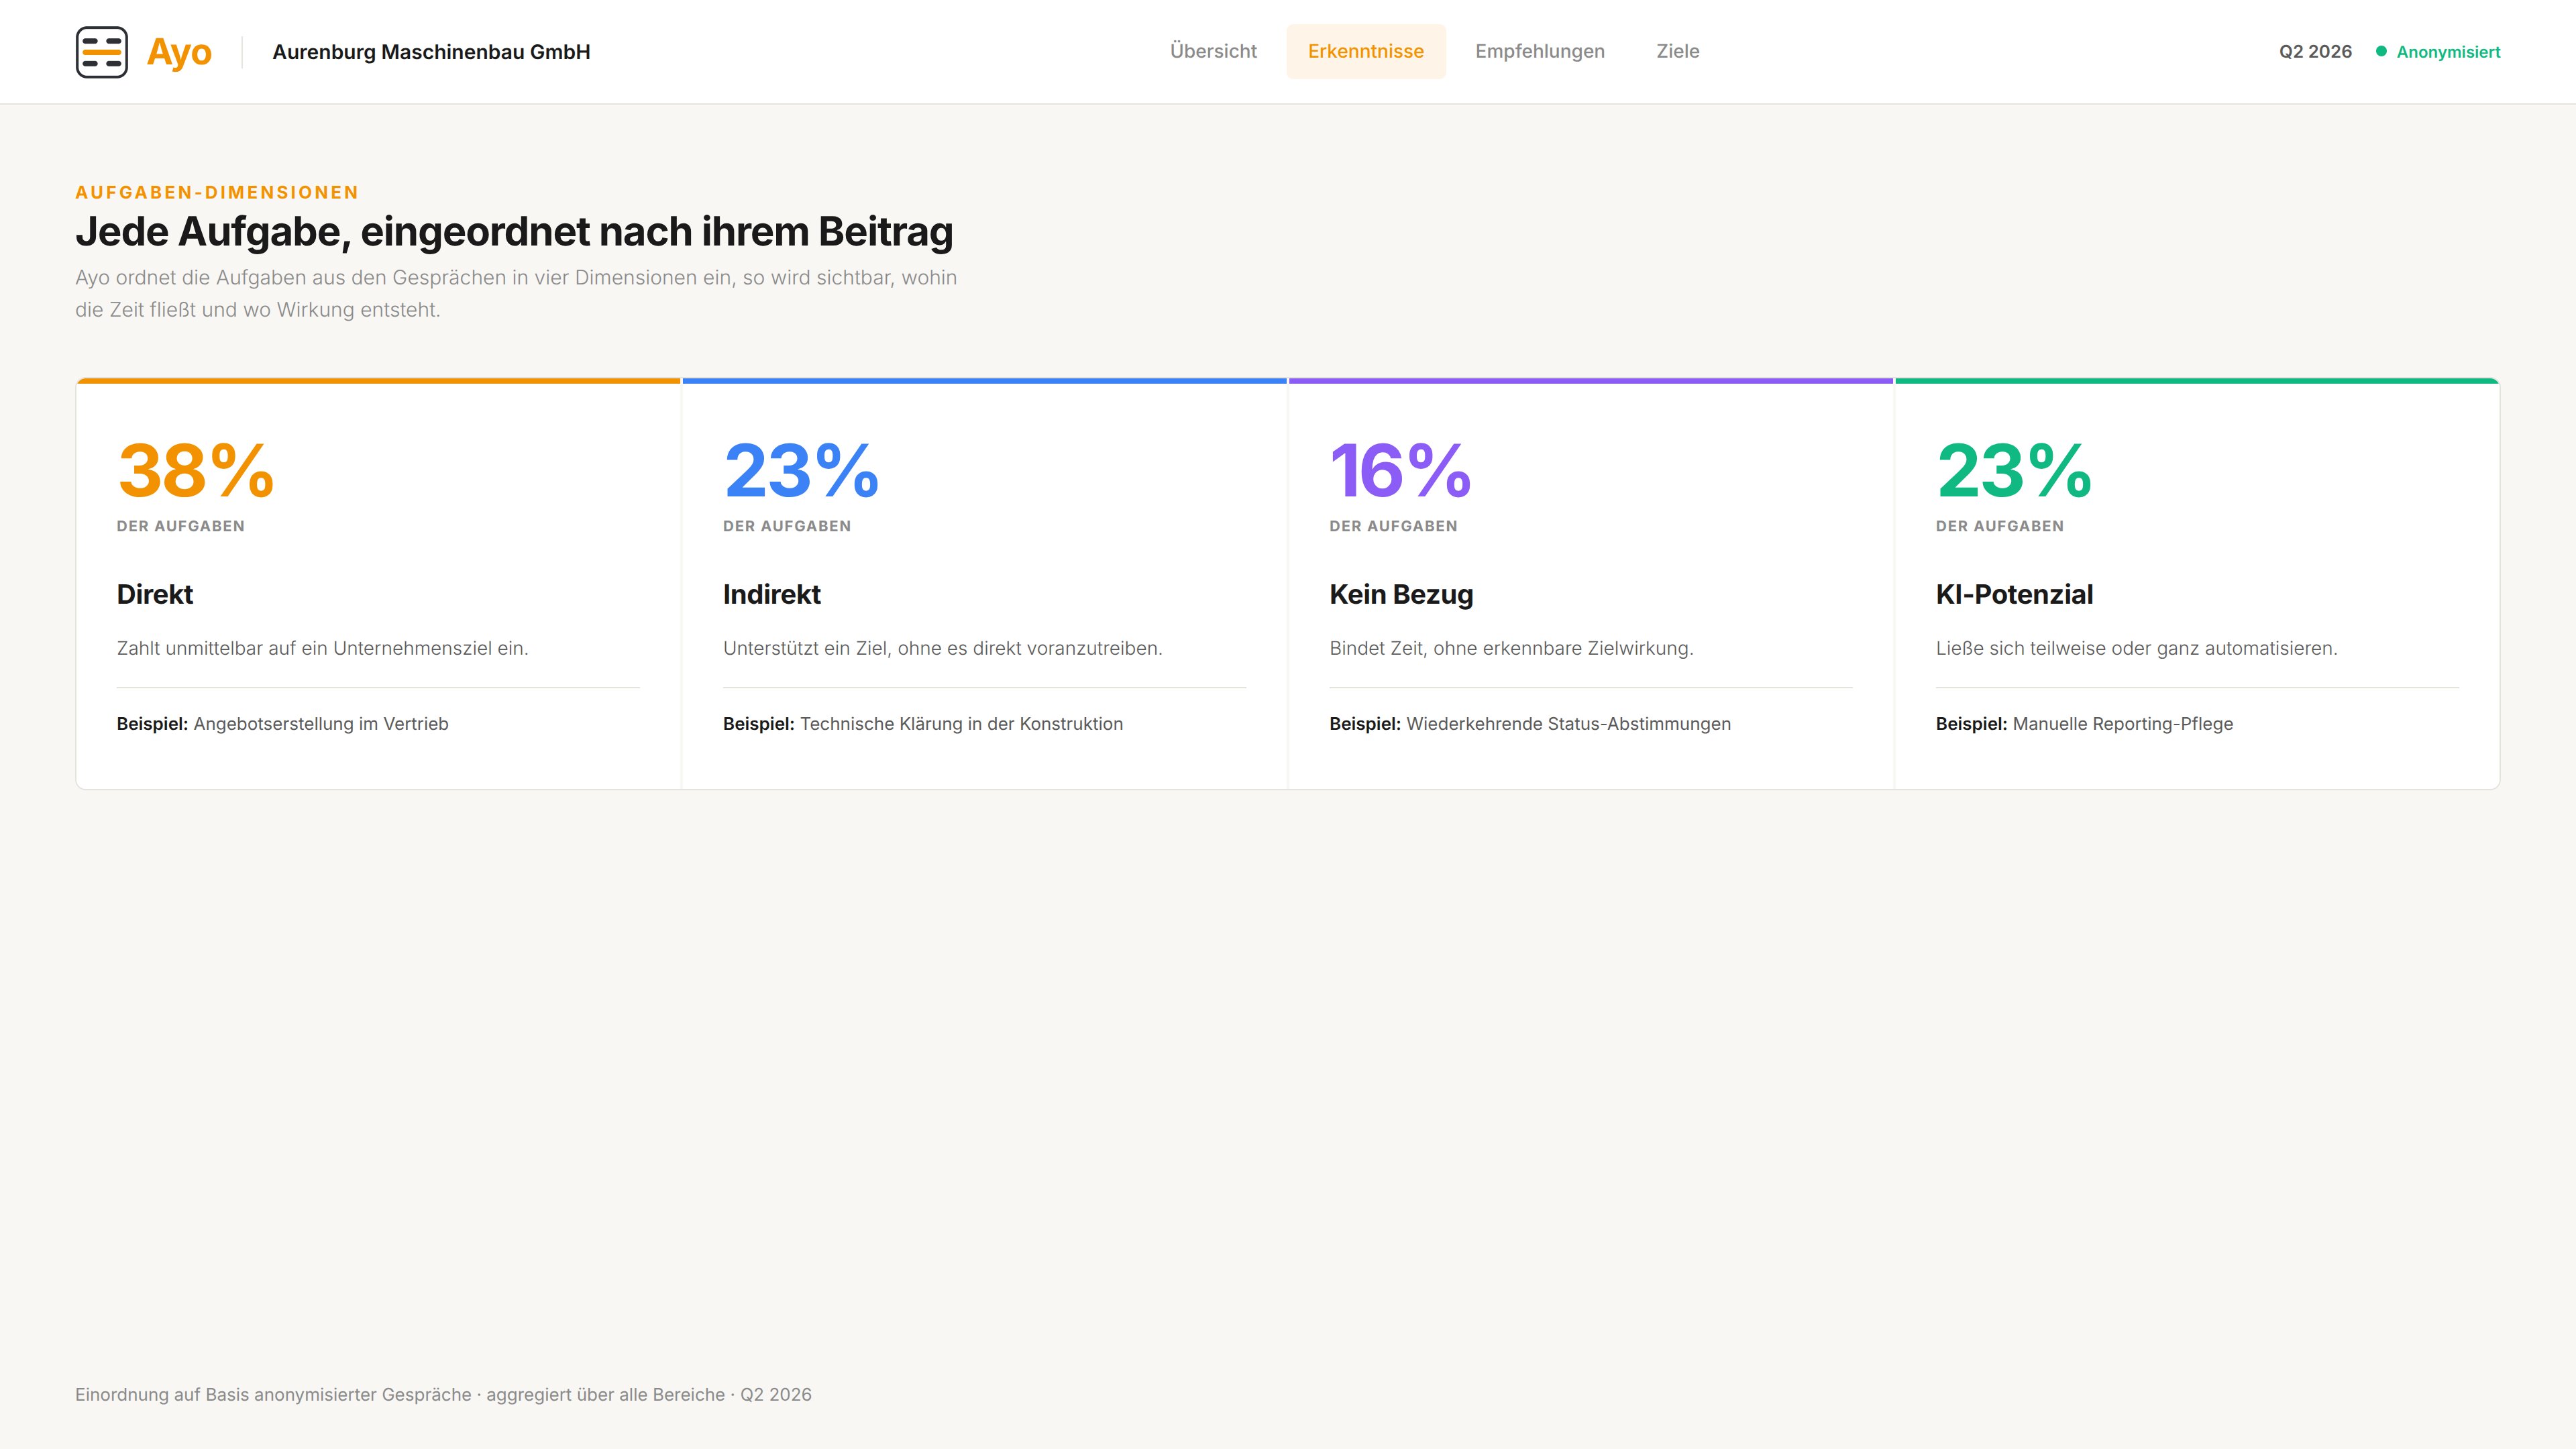The height and width of the screenshot is (1449, 2576).
Task: Click example 'Manuelle Reporting-Pflege'
Action: click(x=2122, y=724)
